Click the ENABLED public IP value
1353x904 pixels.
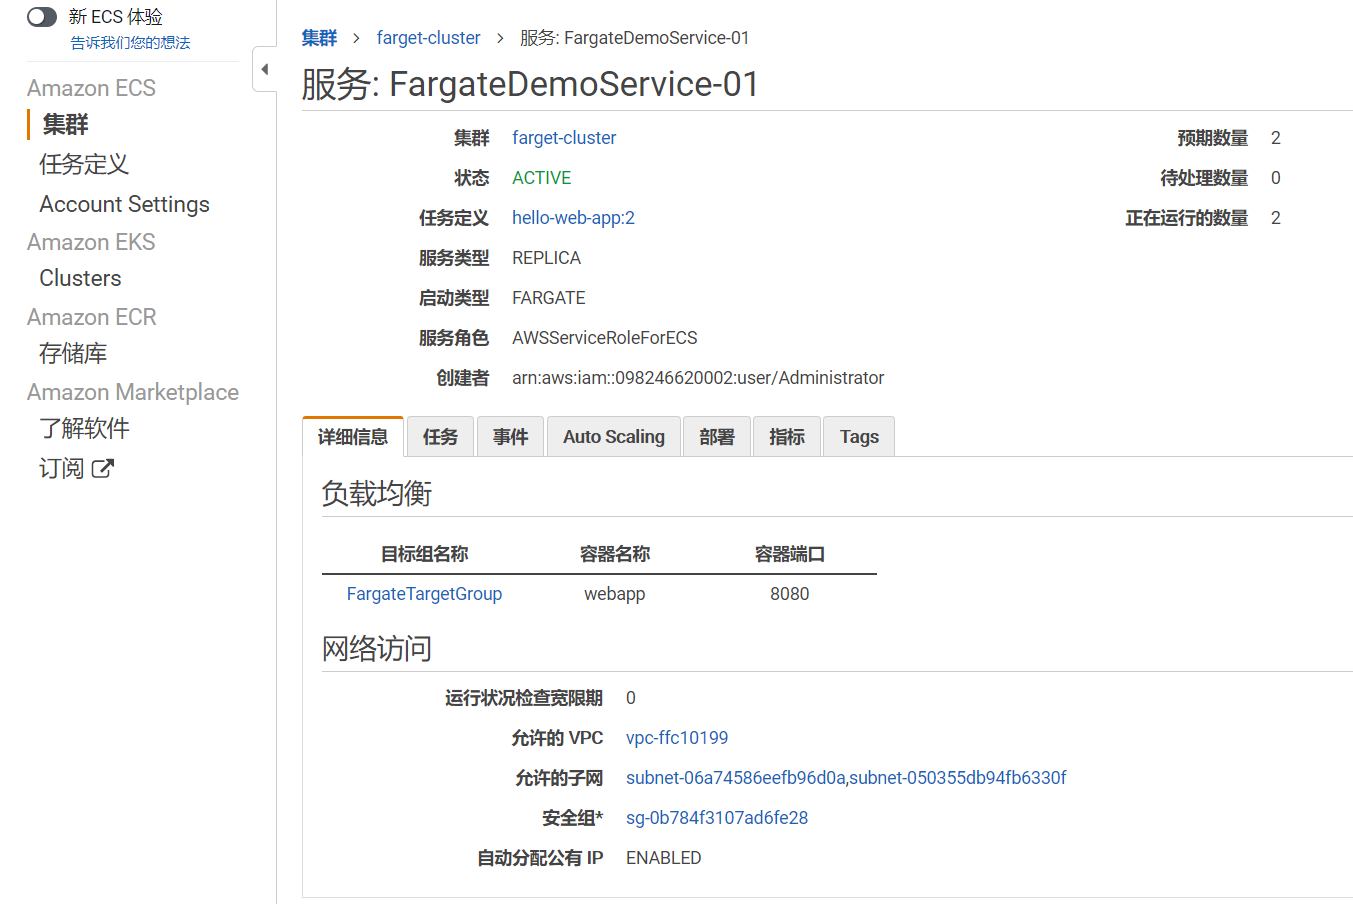click(x=664, y=858)
